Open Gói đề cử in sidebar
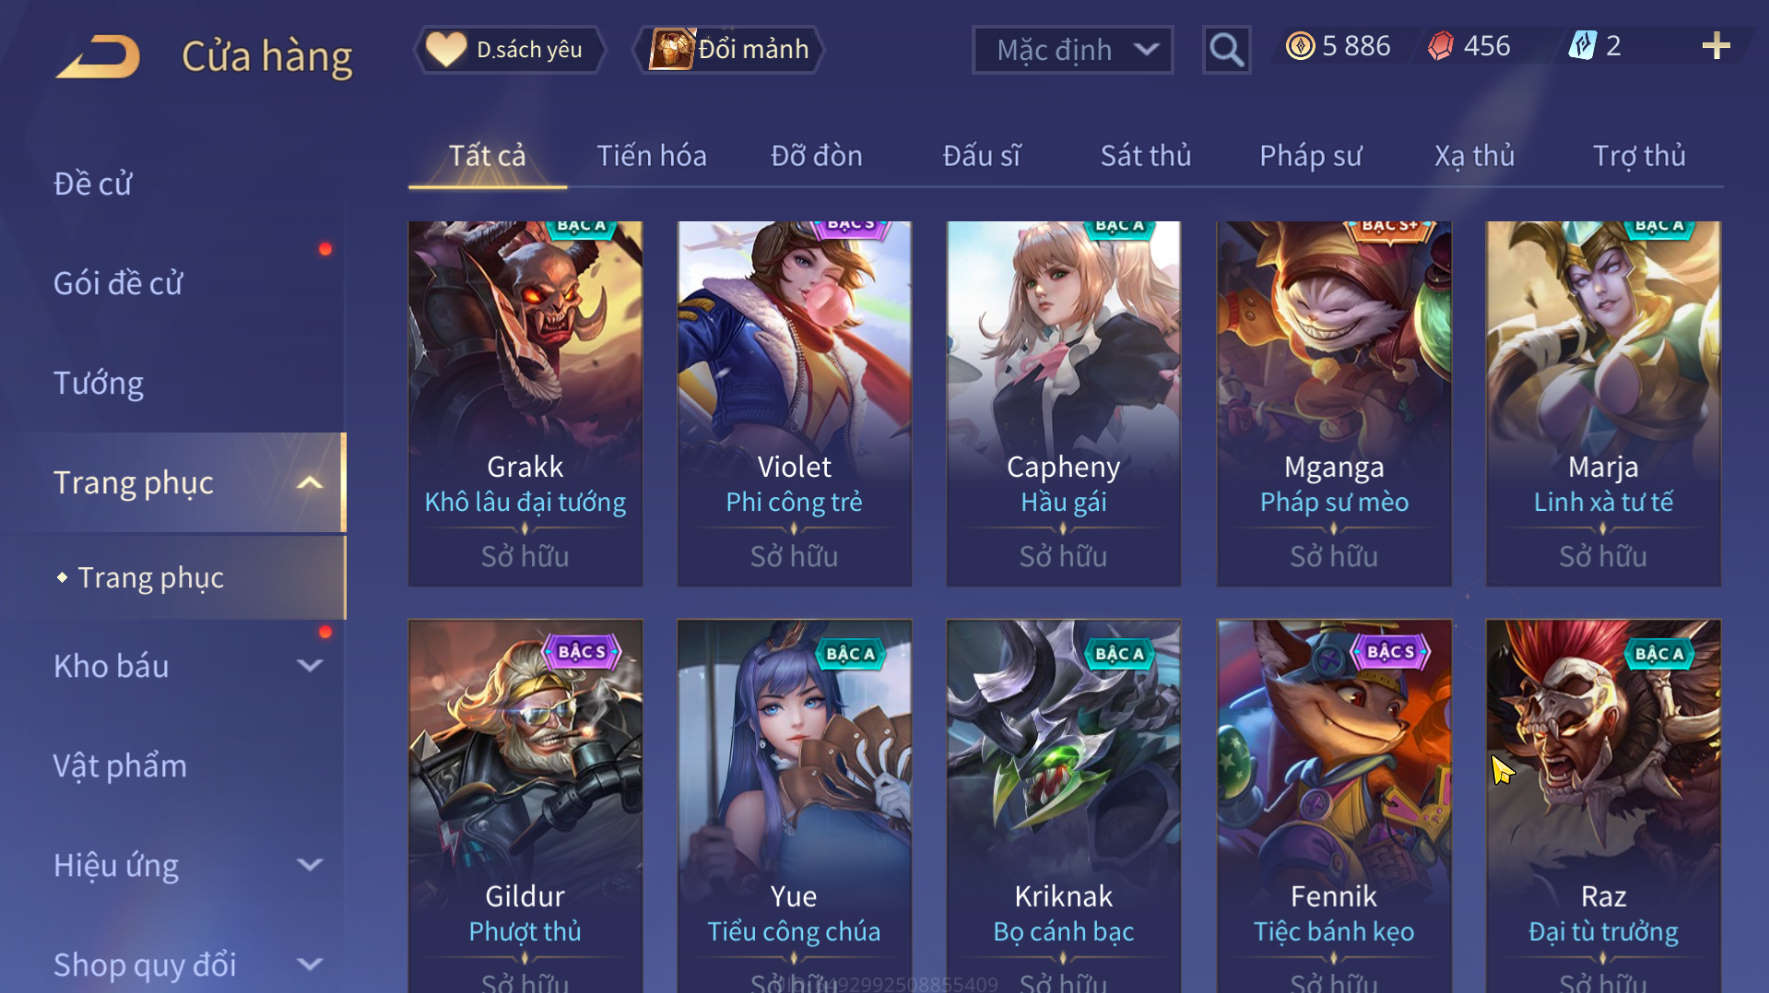Screen dimensions: 1769x993 coord(118,283)
